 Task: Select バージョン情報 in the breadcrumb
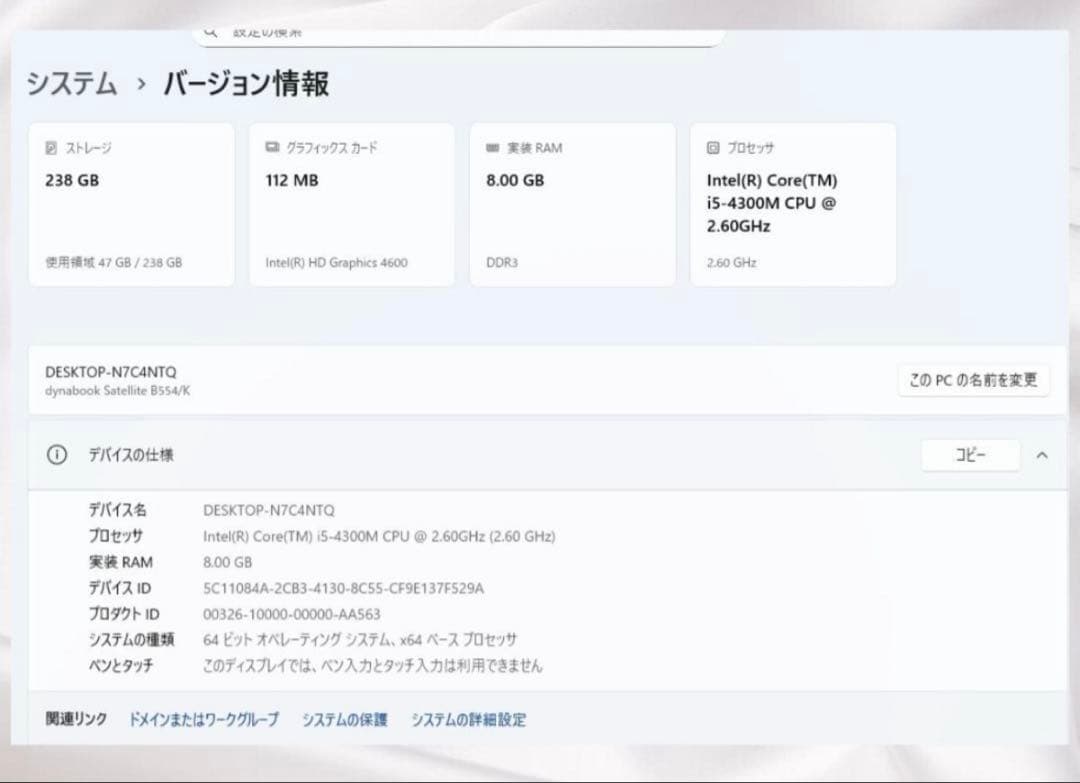point(245,86)
